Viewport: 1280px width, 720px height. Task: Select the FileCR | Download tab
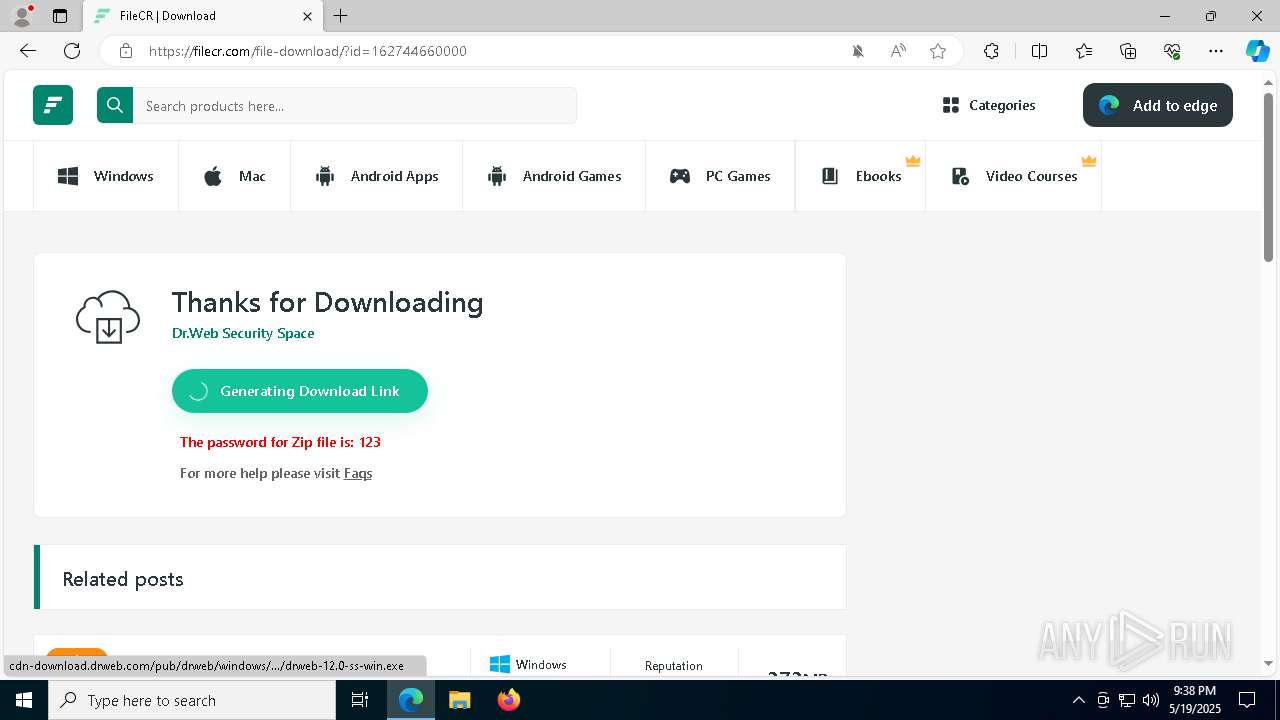pyautogui.click(x=202, y=16)
